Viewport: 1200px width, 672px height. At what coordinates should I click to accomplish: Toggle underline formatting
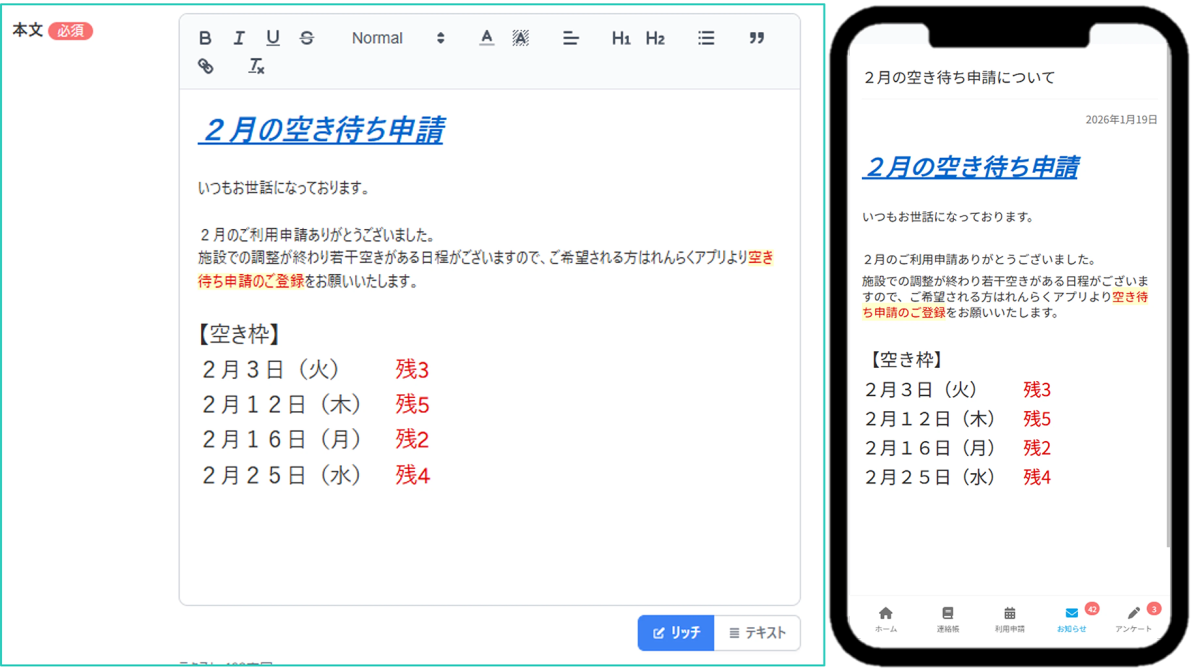[x=273, y=38]
